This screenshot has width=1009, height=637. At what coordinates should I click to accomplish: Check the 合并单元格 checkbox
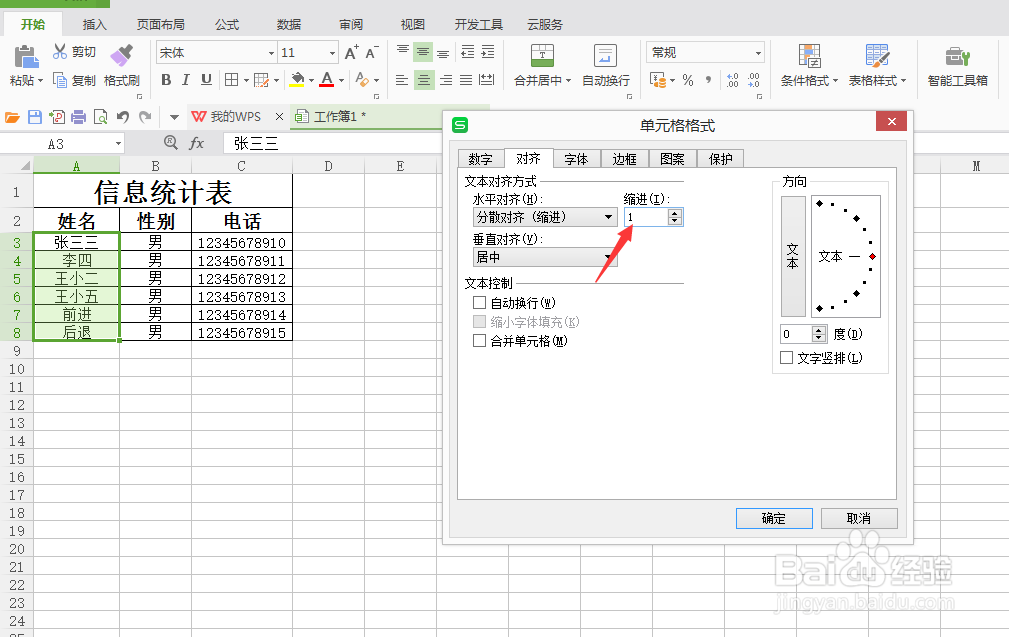[x=479, y=340]
